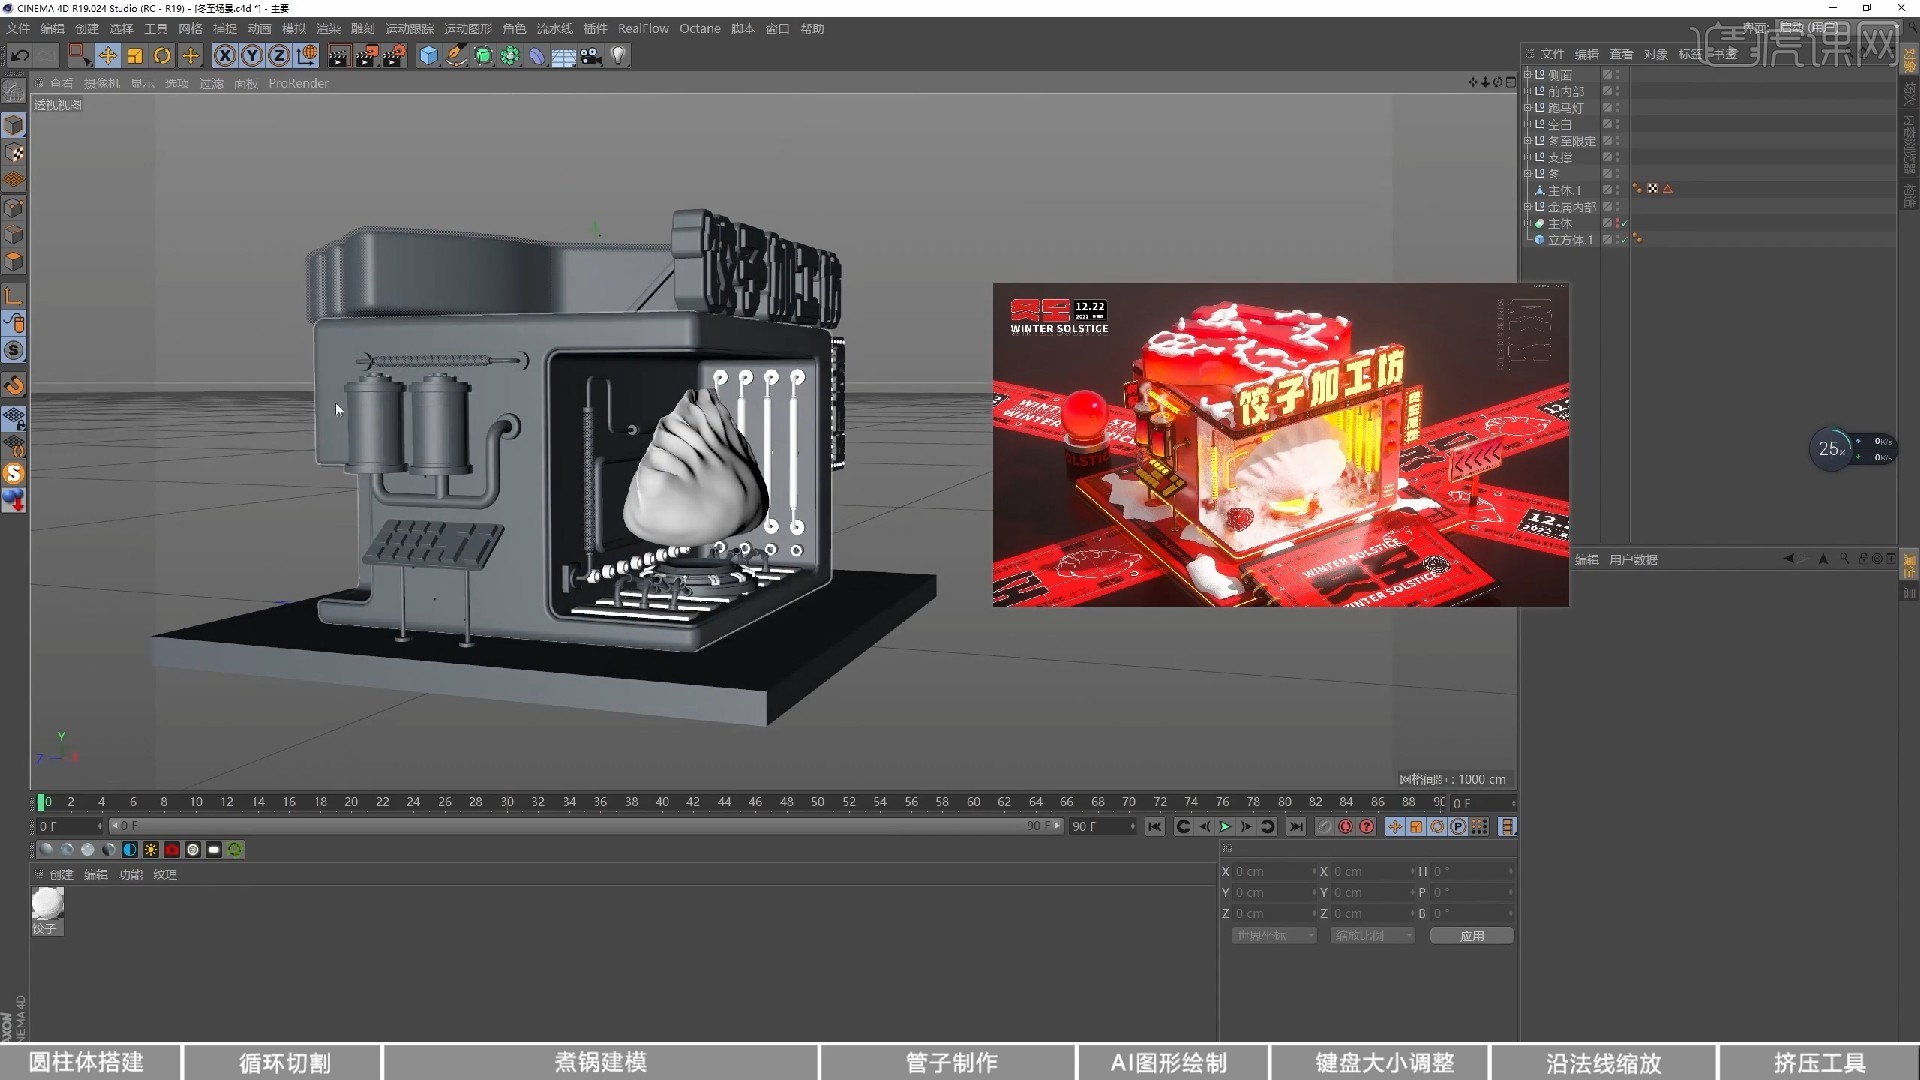Expand the 冬至限定 group
Image resolution: width=1920 pixels, height=1080 pixels.
coord(1527,141)
